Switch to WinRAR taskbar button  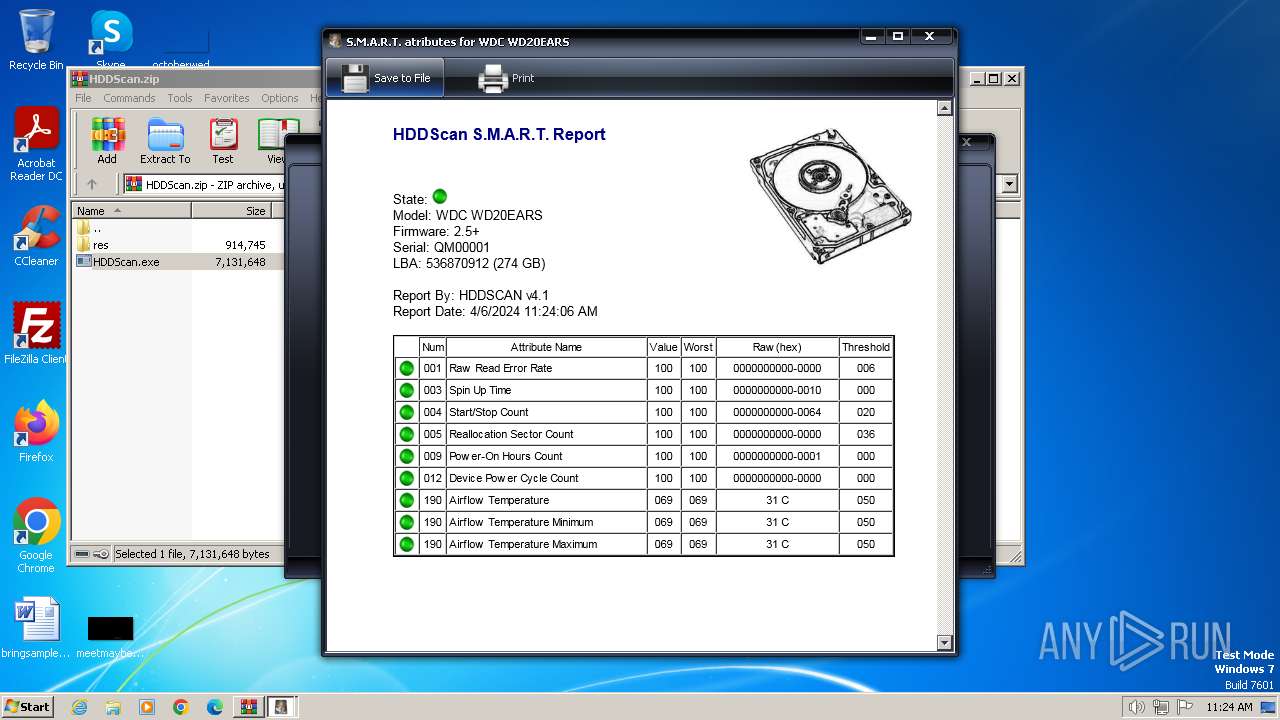click(x=248, y=707)
